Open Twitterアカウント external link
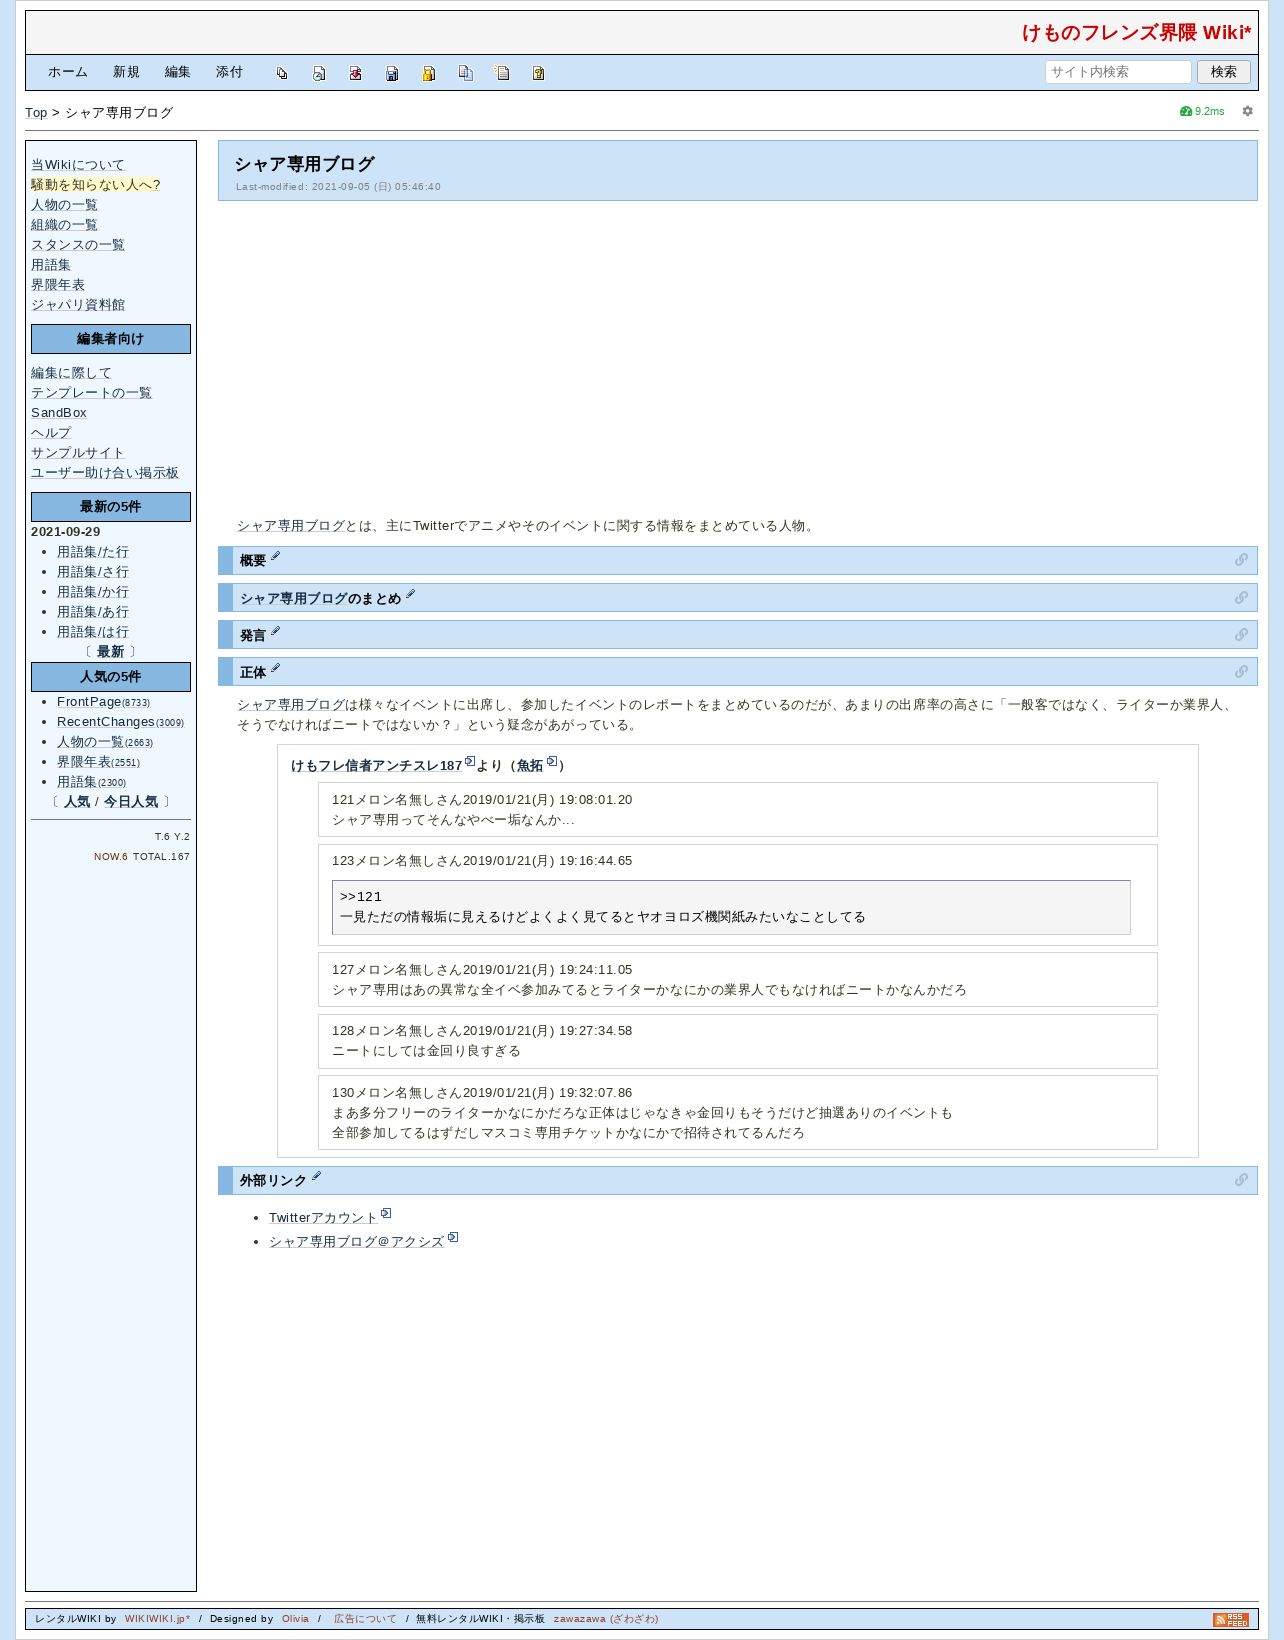 tap(323, 1218)
